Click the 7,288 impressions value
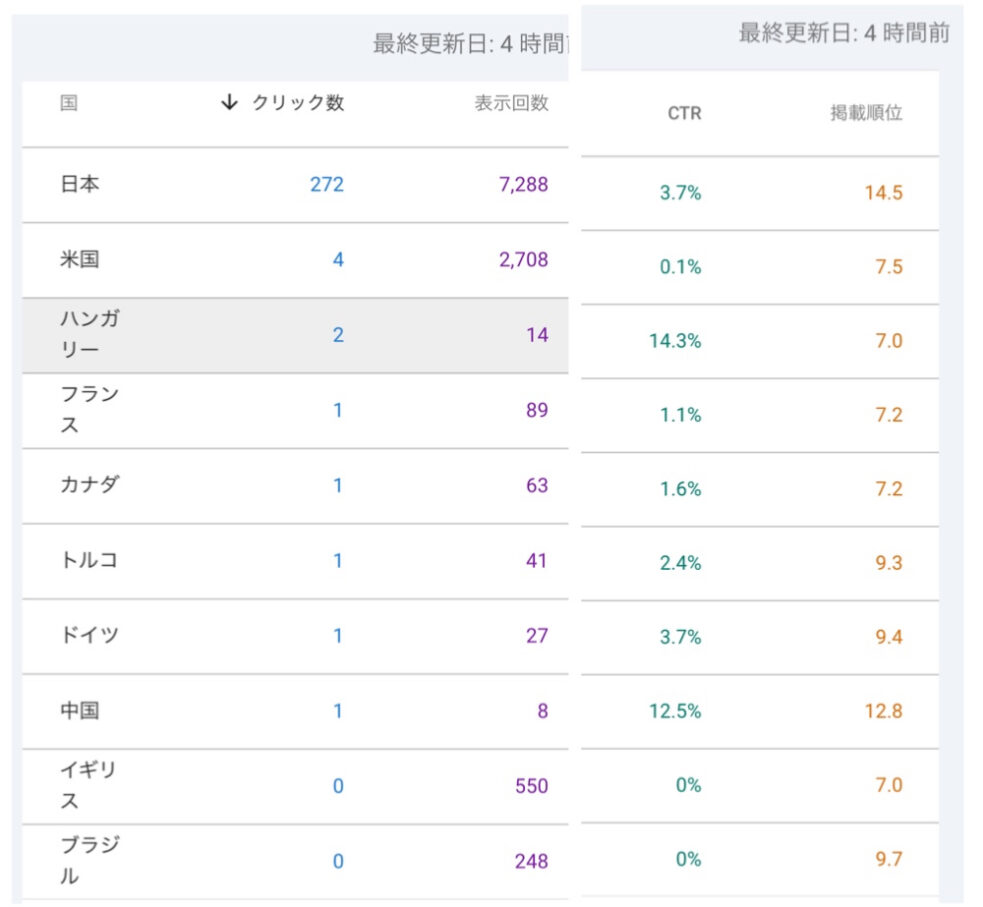The width and height of the screenshot is (983, 907). tap(524, 184)
